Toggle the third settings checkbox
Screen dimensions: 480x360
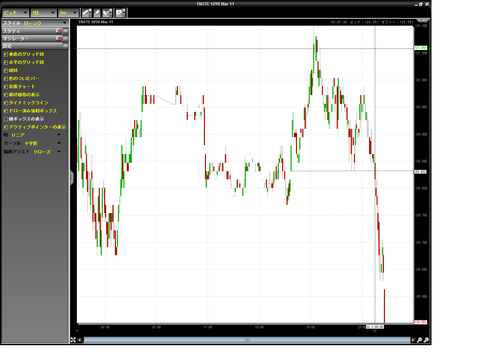6,70
